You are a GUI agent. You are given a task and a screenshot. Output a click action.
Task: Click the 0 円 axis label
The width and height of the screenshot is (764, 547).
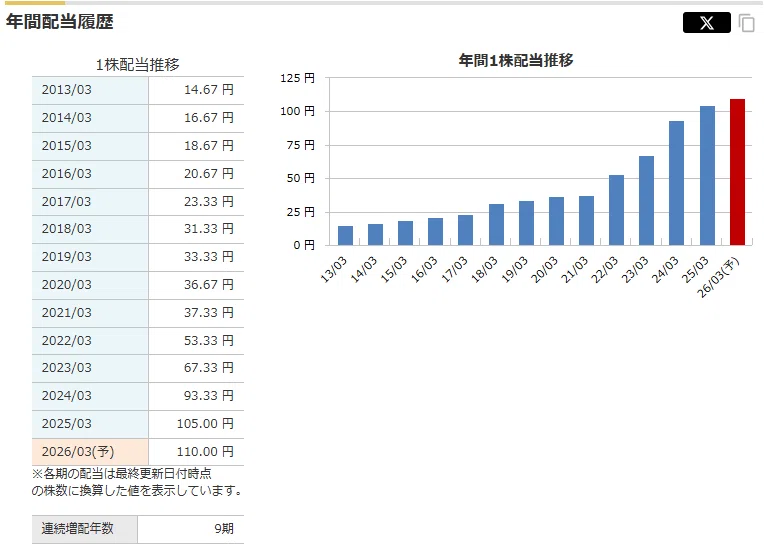click(x=304, y=245)
